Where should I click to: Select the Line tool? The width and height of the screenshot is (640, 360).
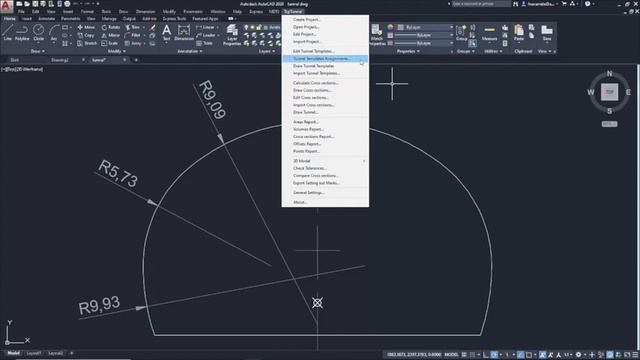pos(7,33)
